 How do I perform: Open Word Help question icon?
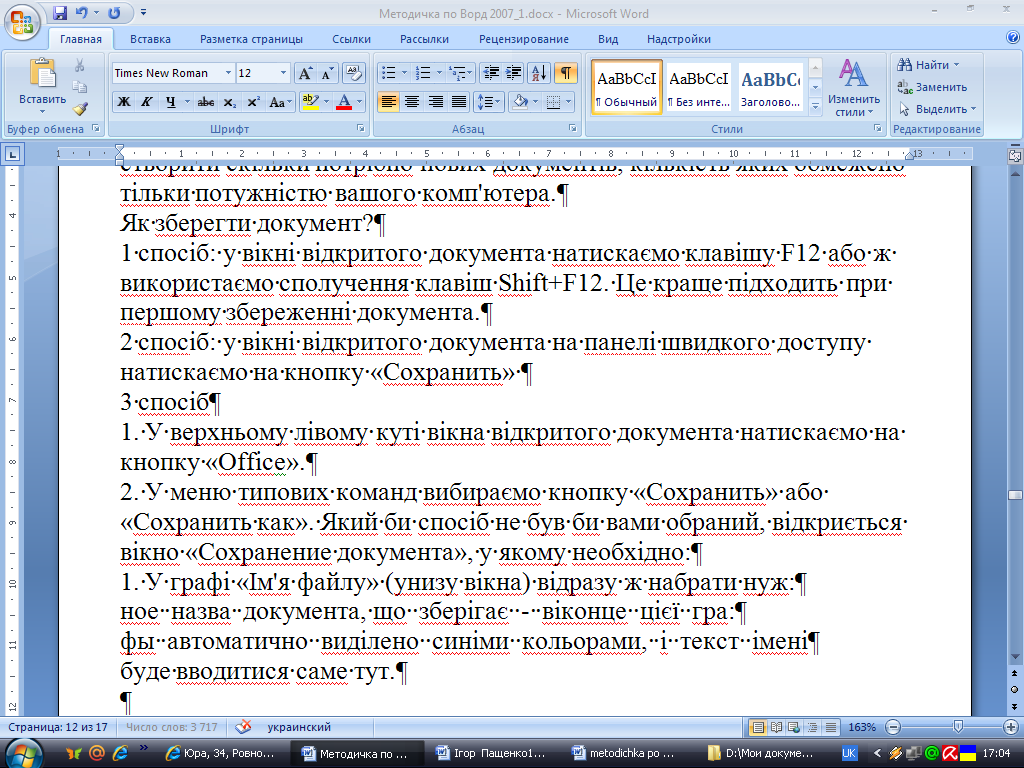(x=1013, y=37)
